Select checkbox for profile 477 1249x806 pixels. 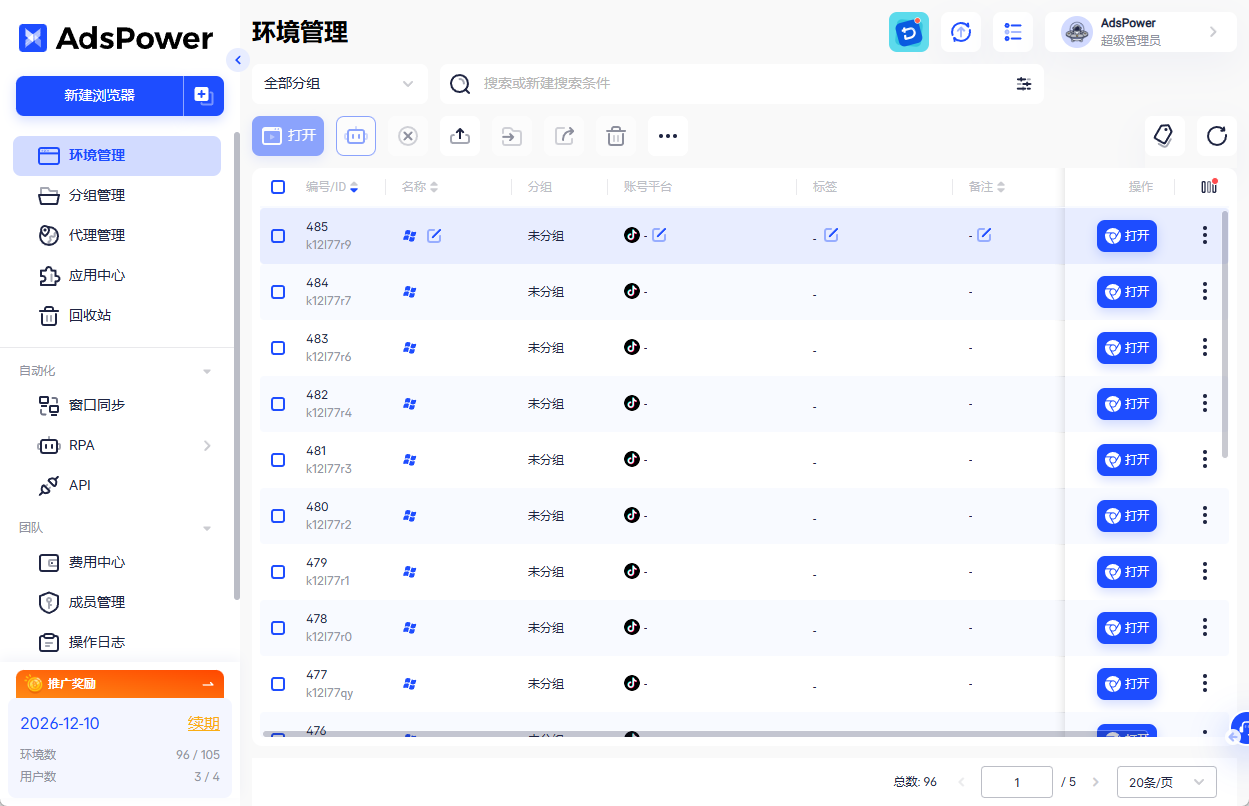(x=278, y=684)
